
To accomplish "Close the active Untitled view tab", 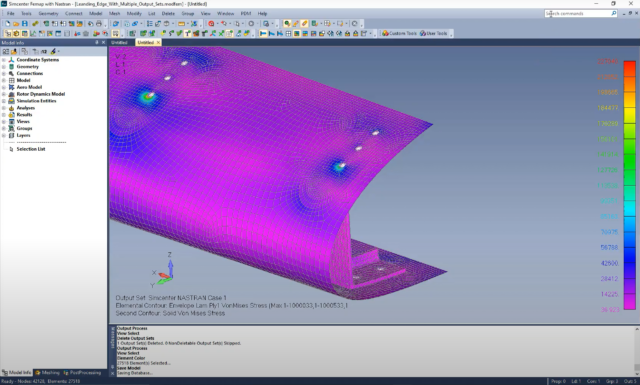I will [158, 42].
